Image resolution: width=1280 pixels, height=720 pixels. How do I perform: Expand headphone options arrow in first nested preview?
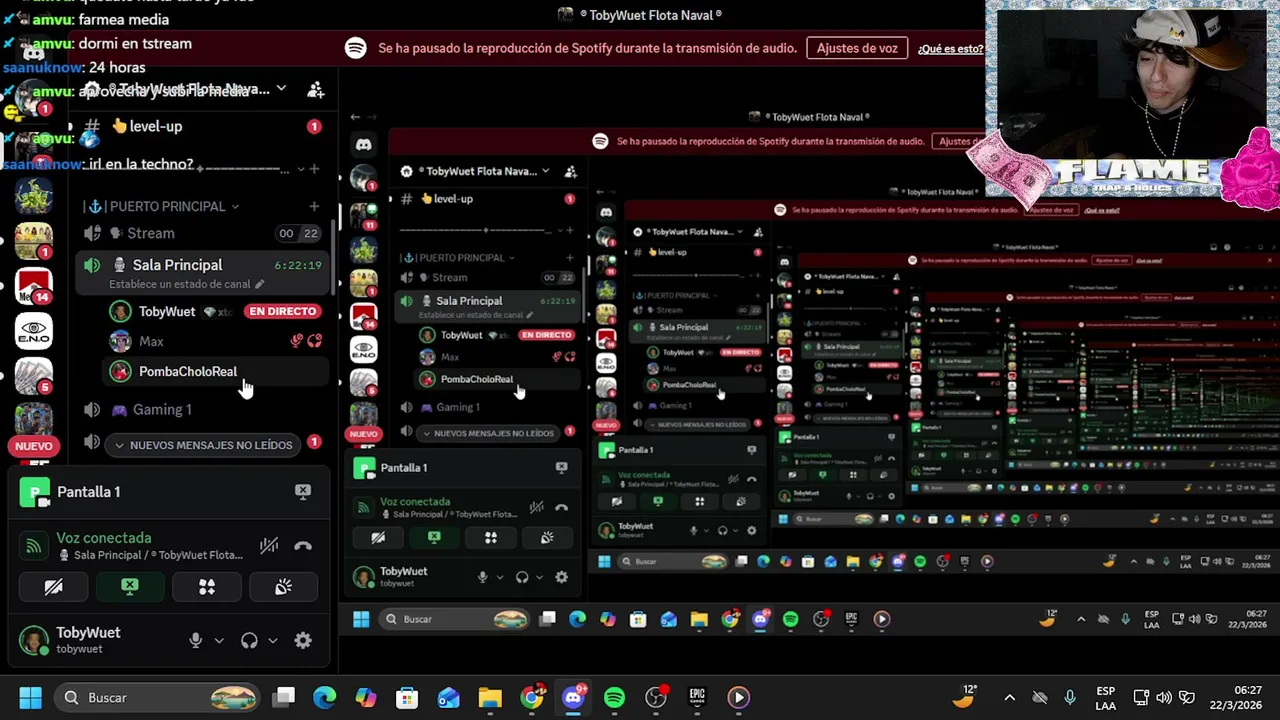pyautogui.click(x=539, y=577)
